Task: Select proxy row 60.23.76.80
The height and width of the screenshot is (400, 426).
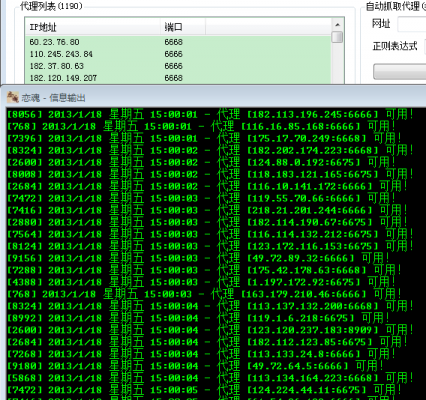Action: tap(178, 42)
